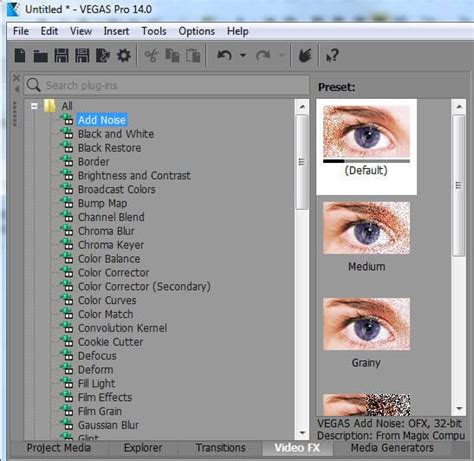Click the New project toolbar icon
Screen dimensions: 474x461
(x=20, y=55)
